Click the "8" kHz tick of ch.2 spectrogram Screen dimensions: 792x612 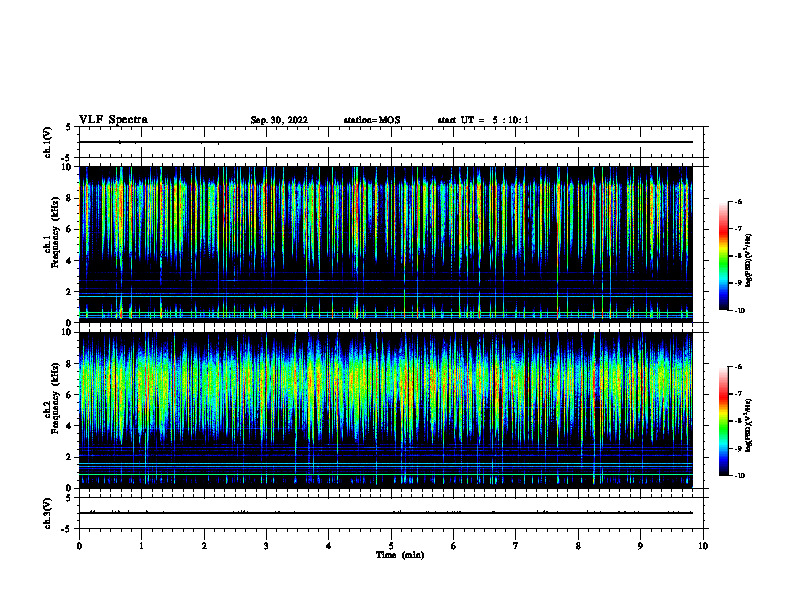pos(70,364)
